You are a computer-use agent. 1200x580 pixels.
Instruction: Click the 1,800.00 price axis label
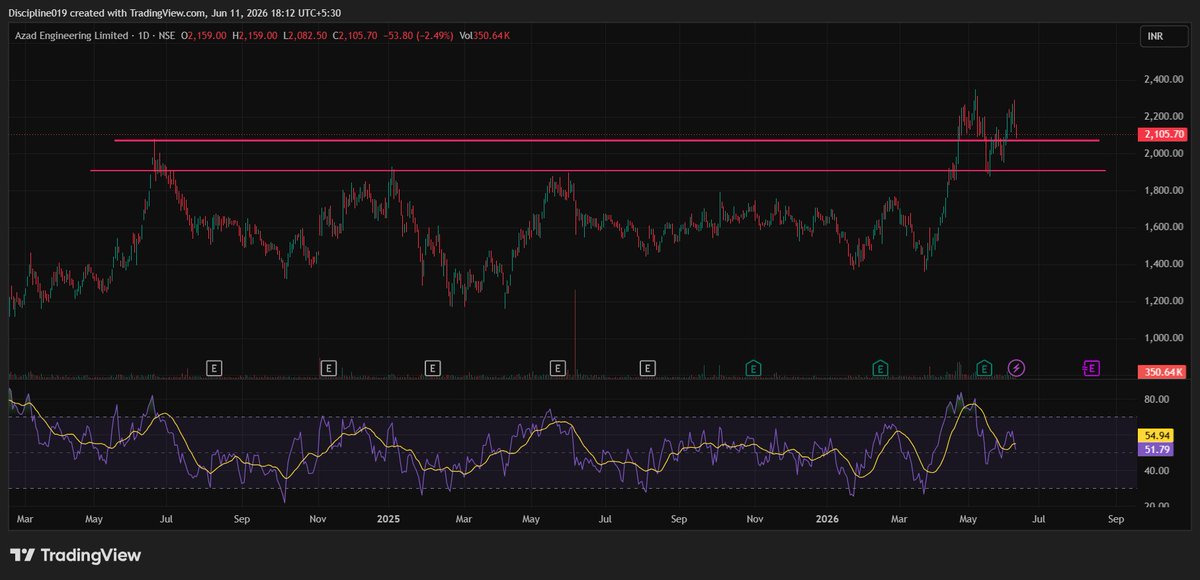pyautogui.click(x=1164, y=190)
